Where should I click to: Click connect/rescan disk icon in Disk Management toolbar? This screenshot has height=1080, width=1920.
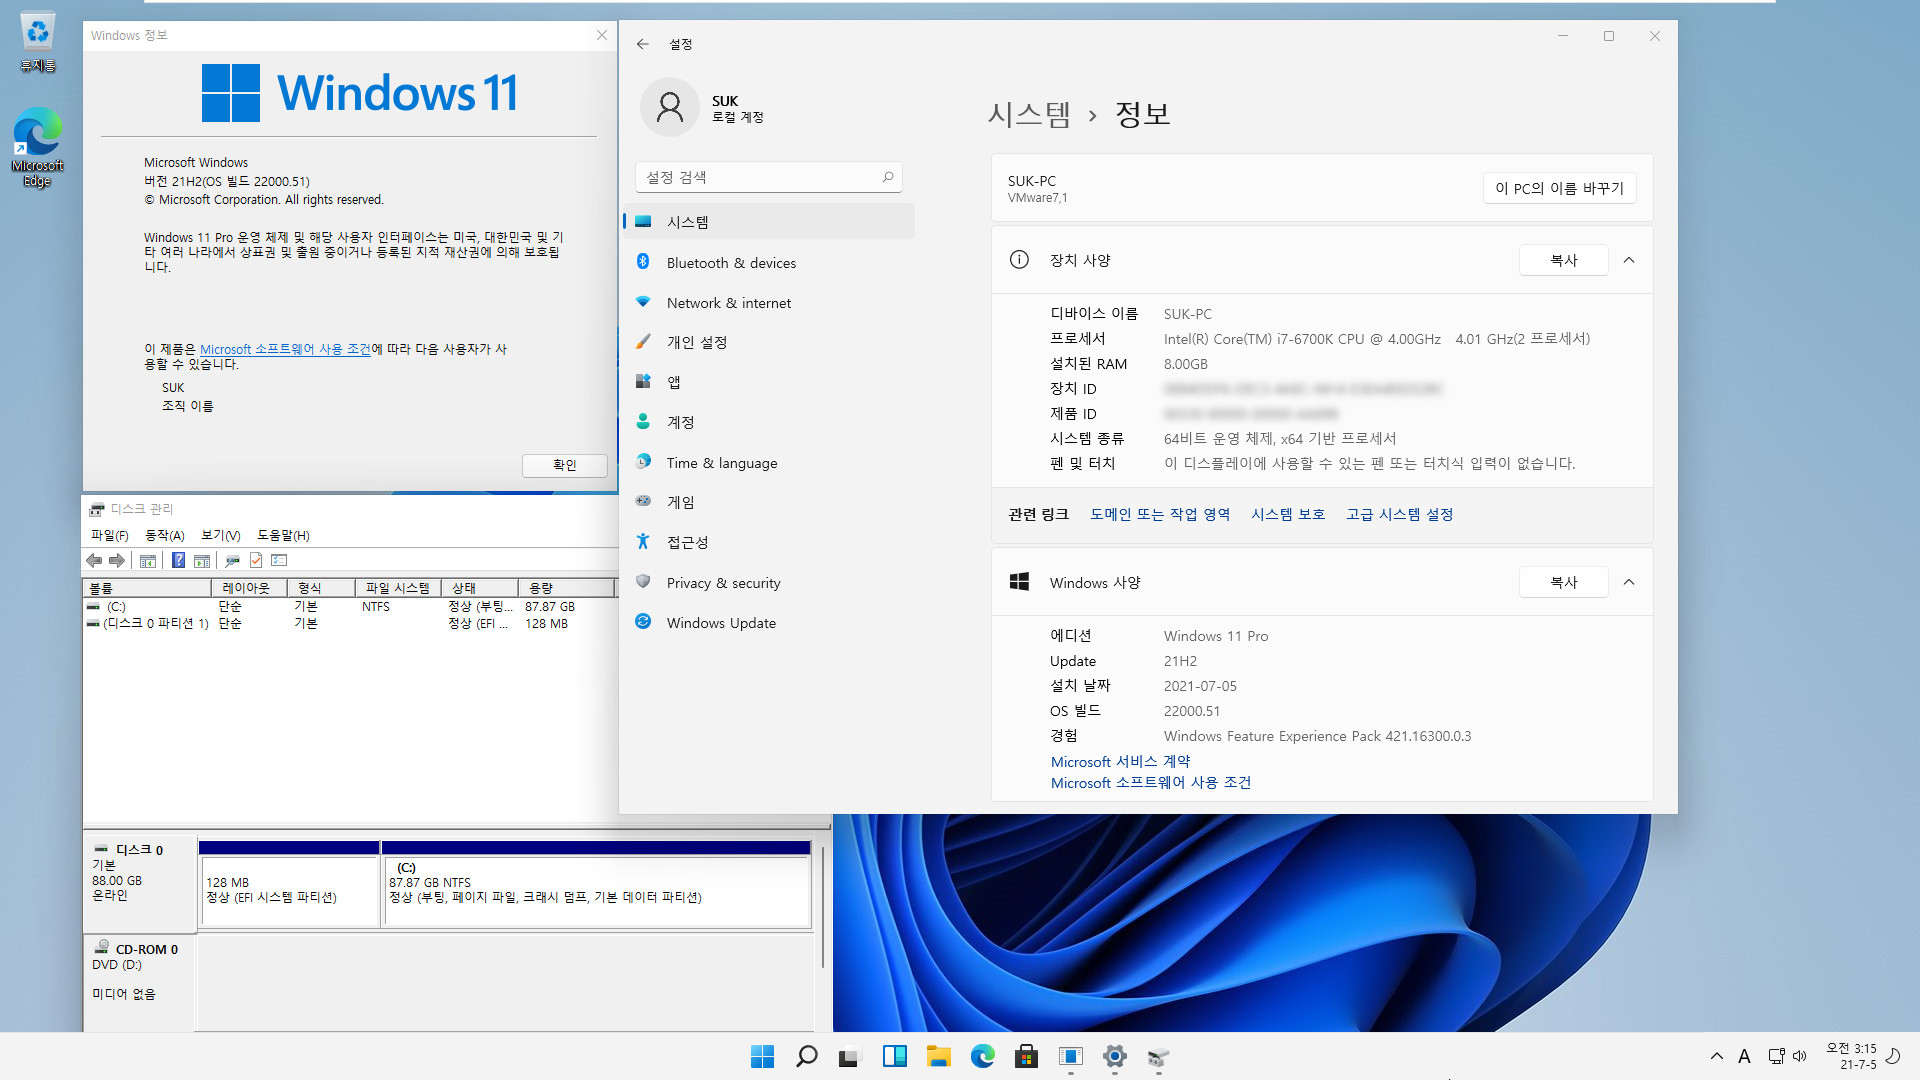click(232, 561)
